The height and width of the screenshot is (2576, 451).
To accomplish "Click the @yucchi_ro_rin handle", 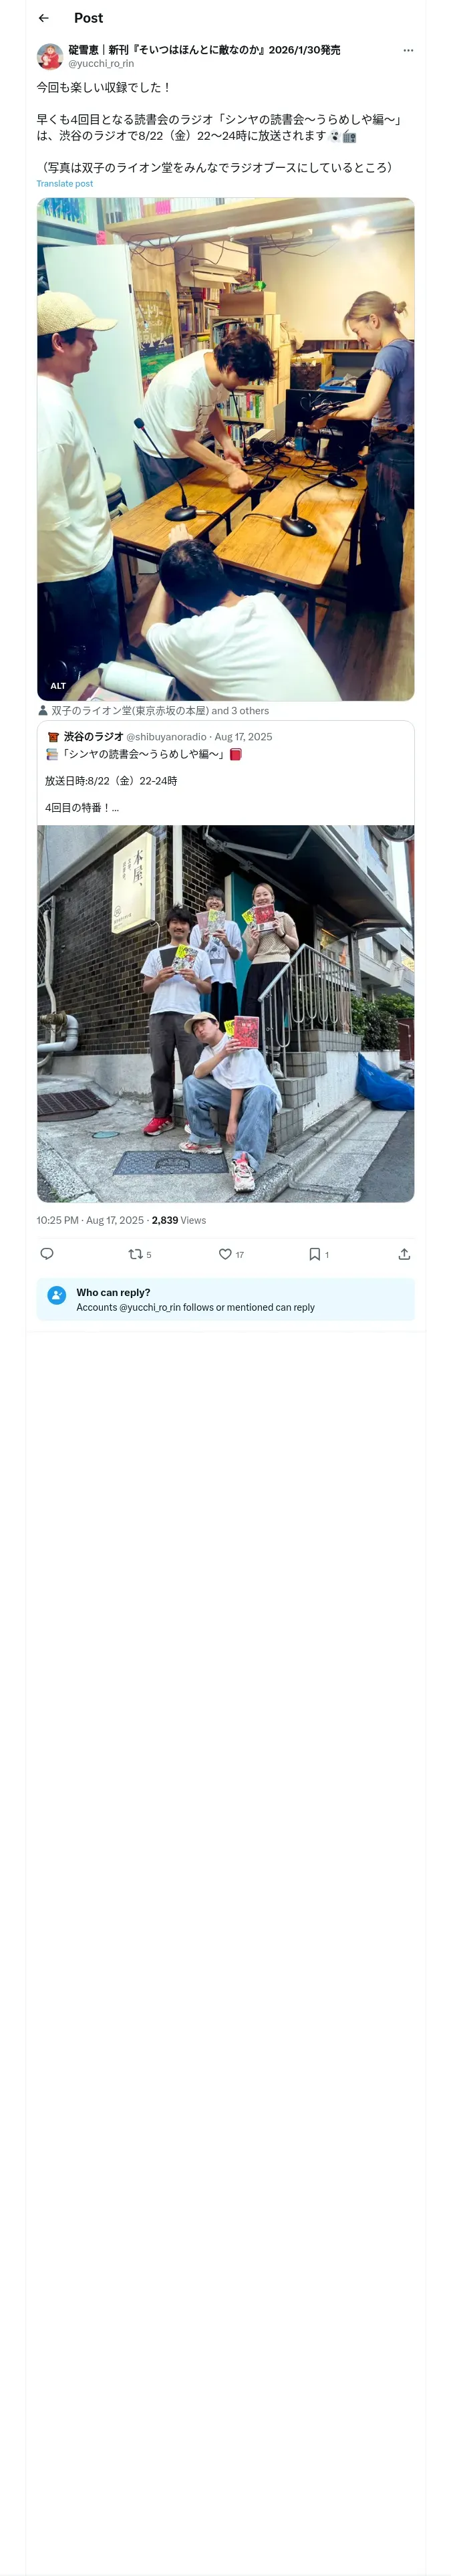I will [101, 63].
